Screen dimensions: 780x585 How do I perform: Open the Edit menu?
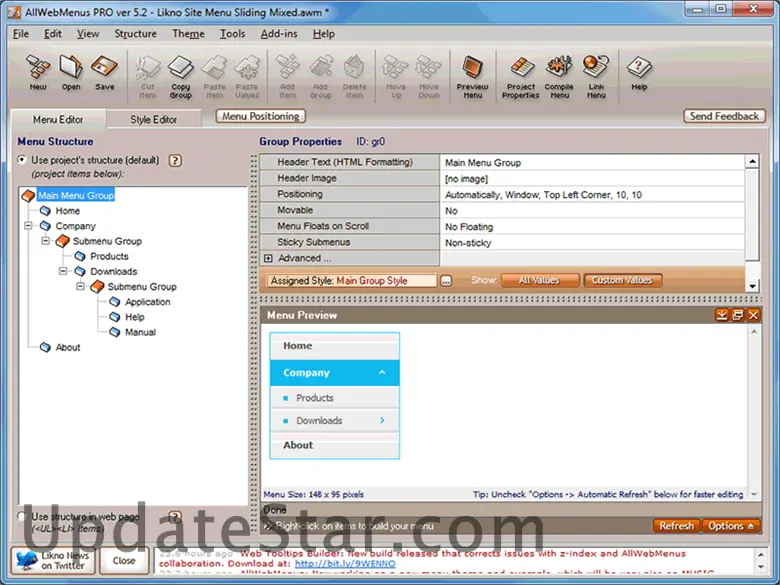(x=53, y=34)
